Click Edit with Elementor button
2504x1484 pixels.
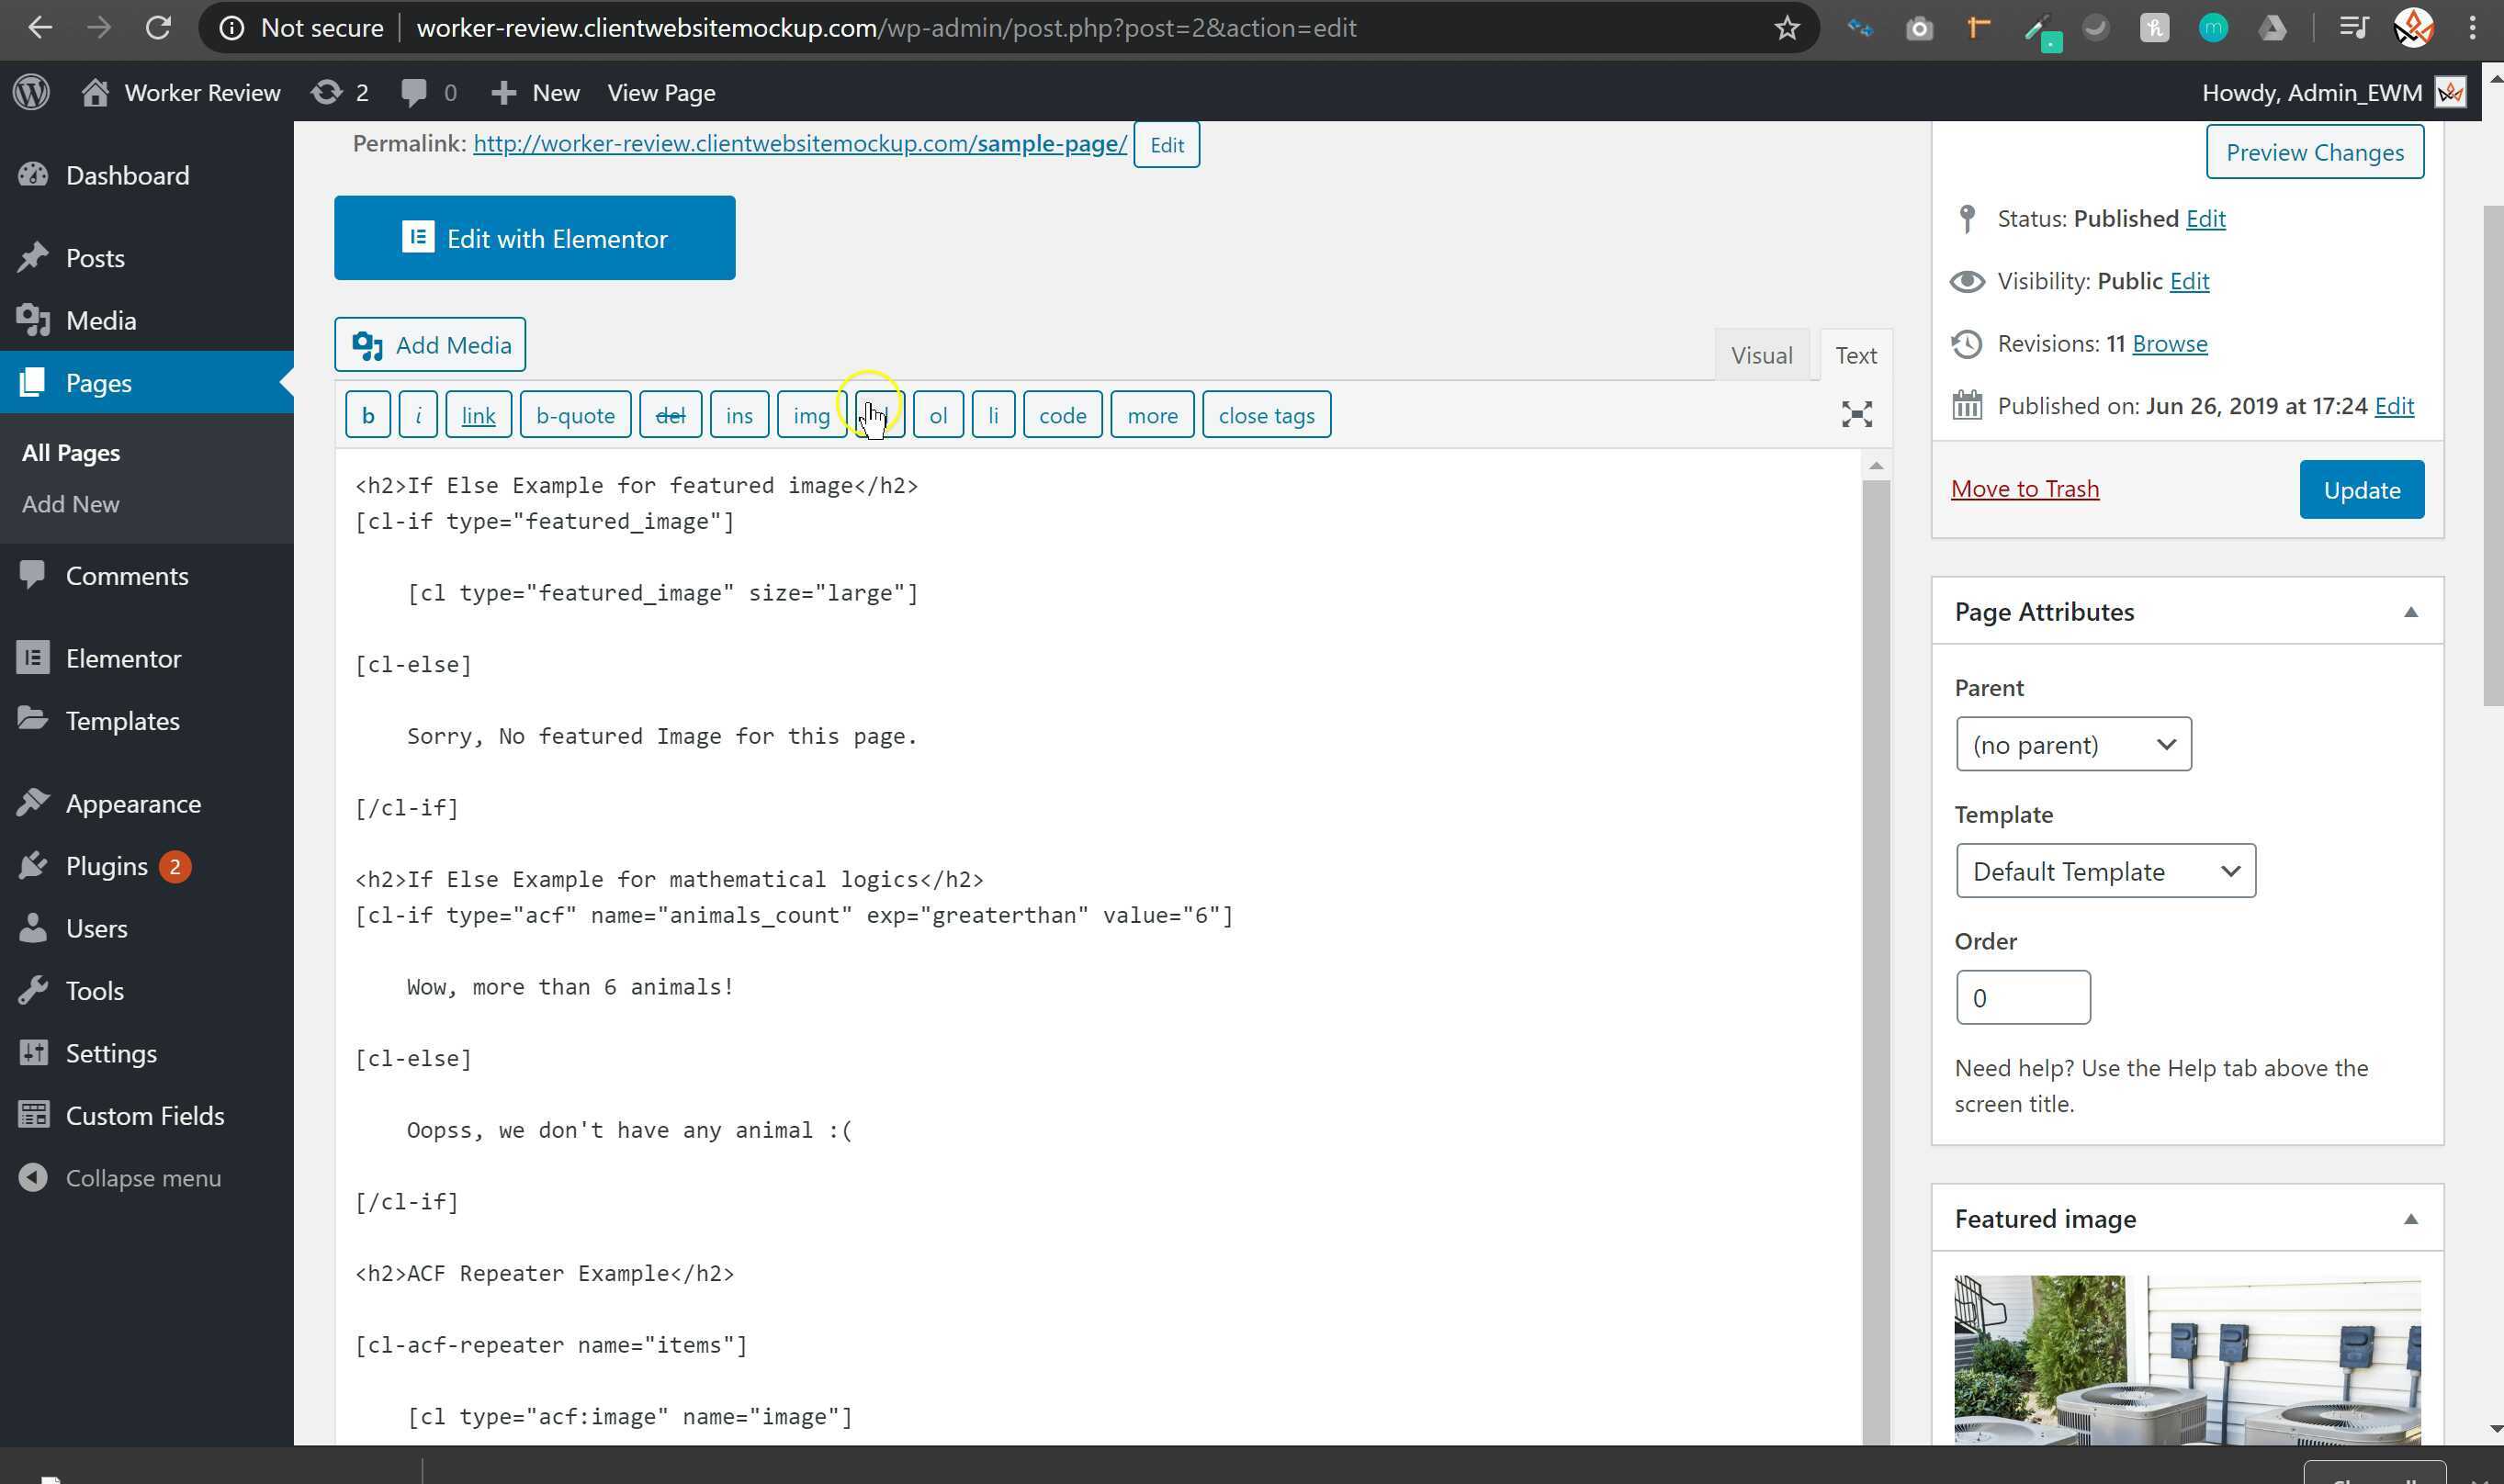point(534,238)
